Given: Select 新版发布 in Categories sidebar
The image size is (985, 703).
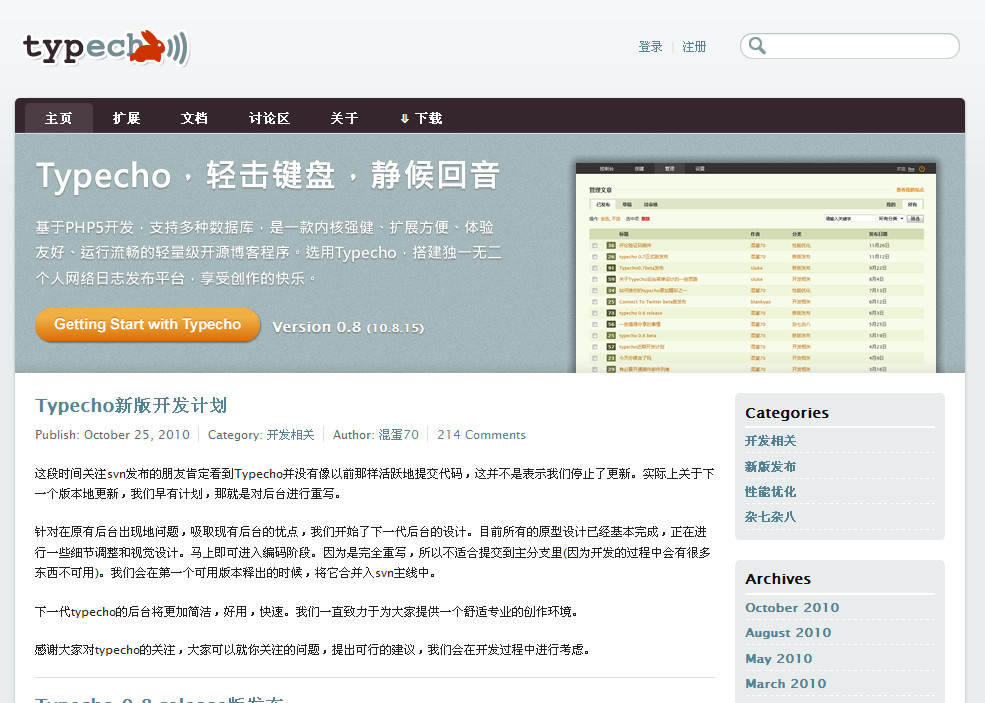Looking at the screenshot, I should (x=770, y=466).
